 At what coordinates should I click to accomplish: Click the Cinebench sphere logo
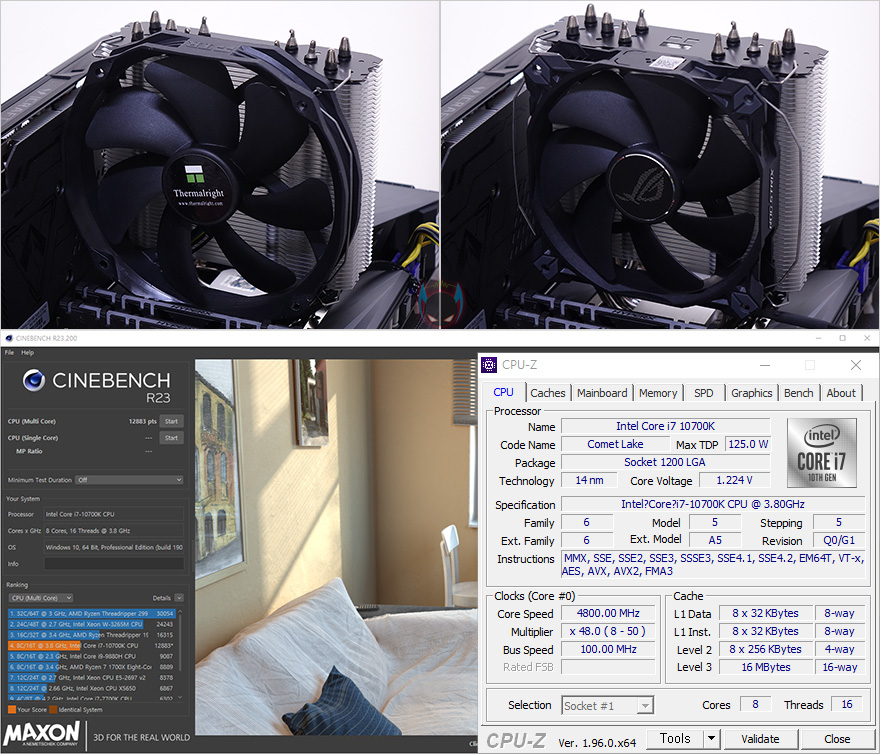pos(34,380)
